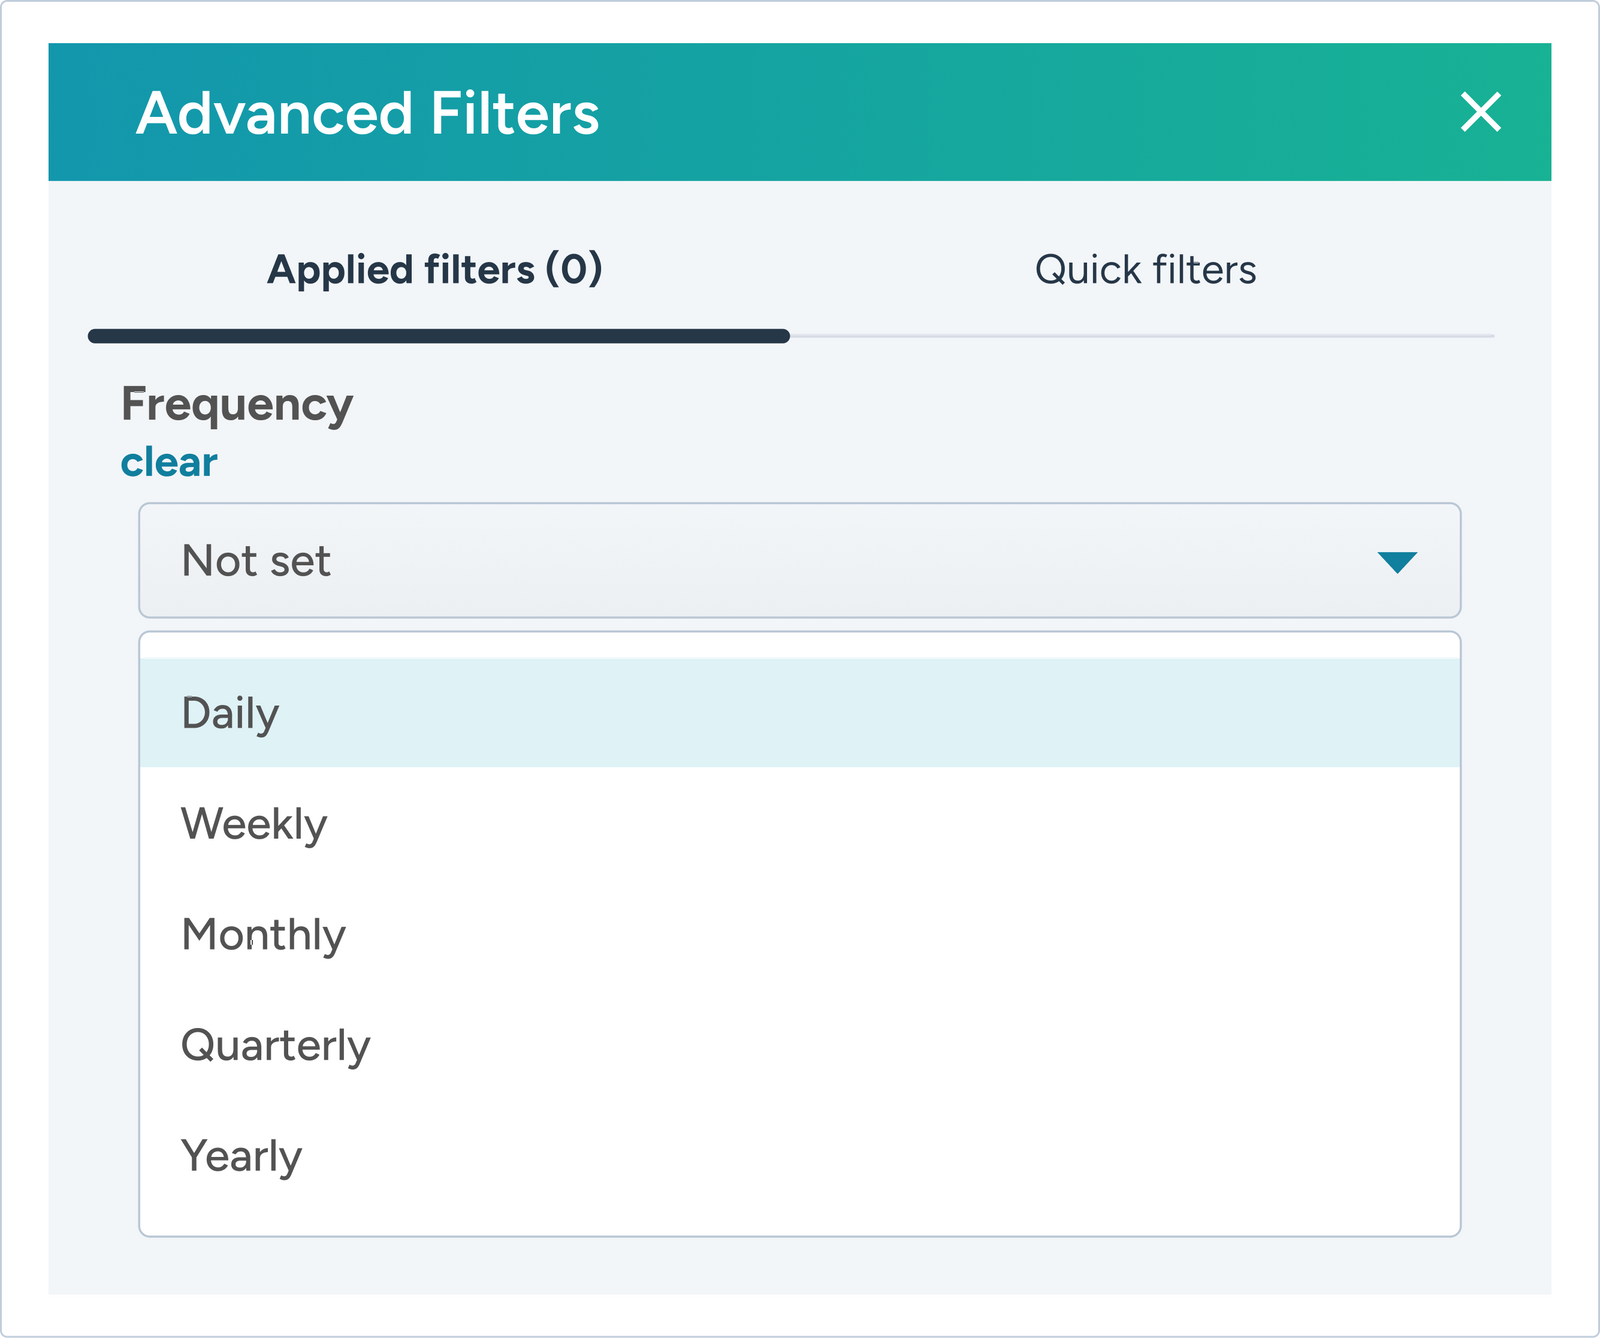1600x1338 pixels.
Task: Click empty space in the teal header bar
Action: coord(1000,112)
